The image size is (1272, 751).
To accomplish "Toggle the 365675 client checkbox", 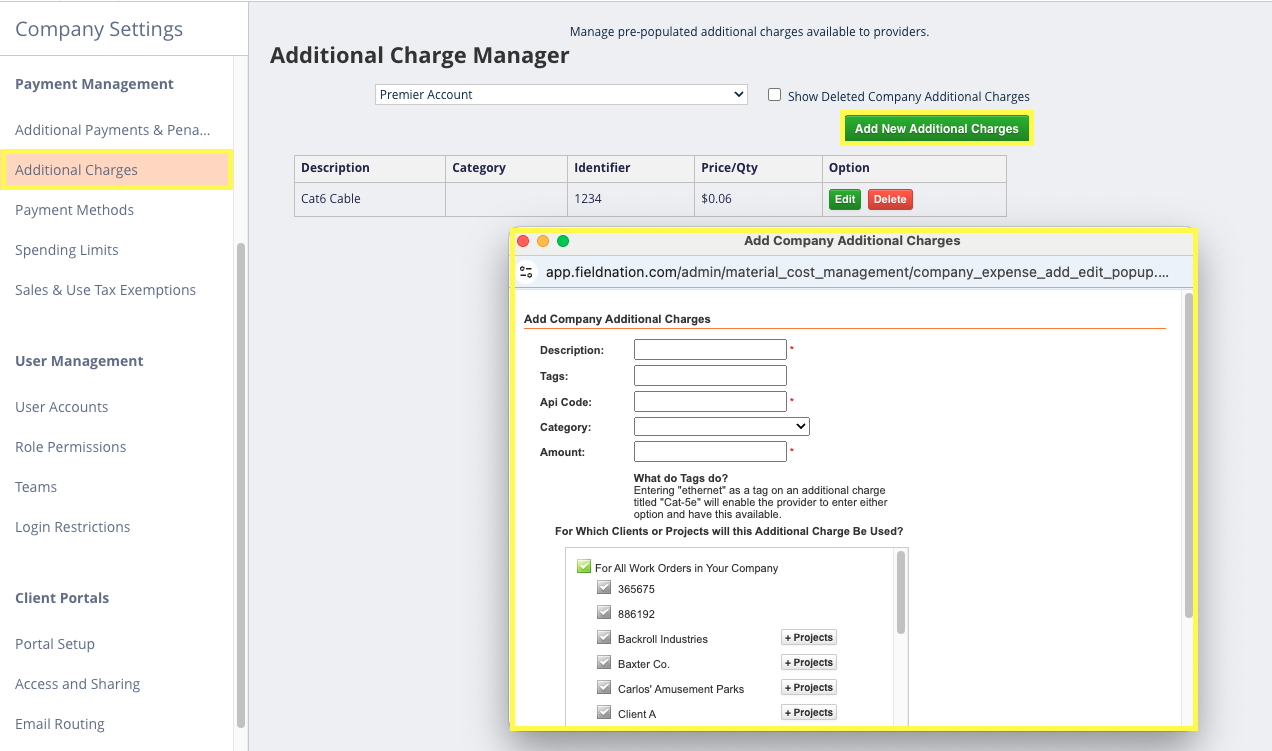I will pos(604,588).
